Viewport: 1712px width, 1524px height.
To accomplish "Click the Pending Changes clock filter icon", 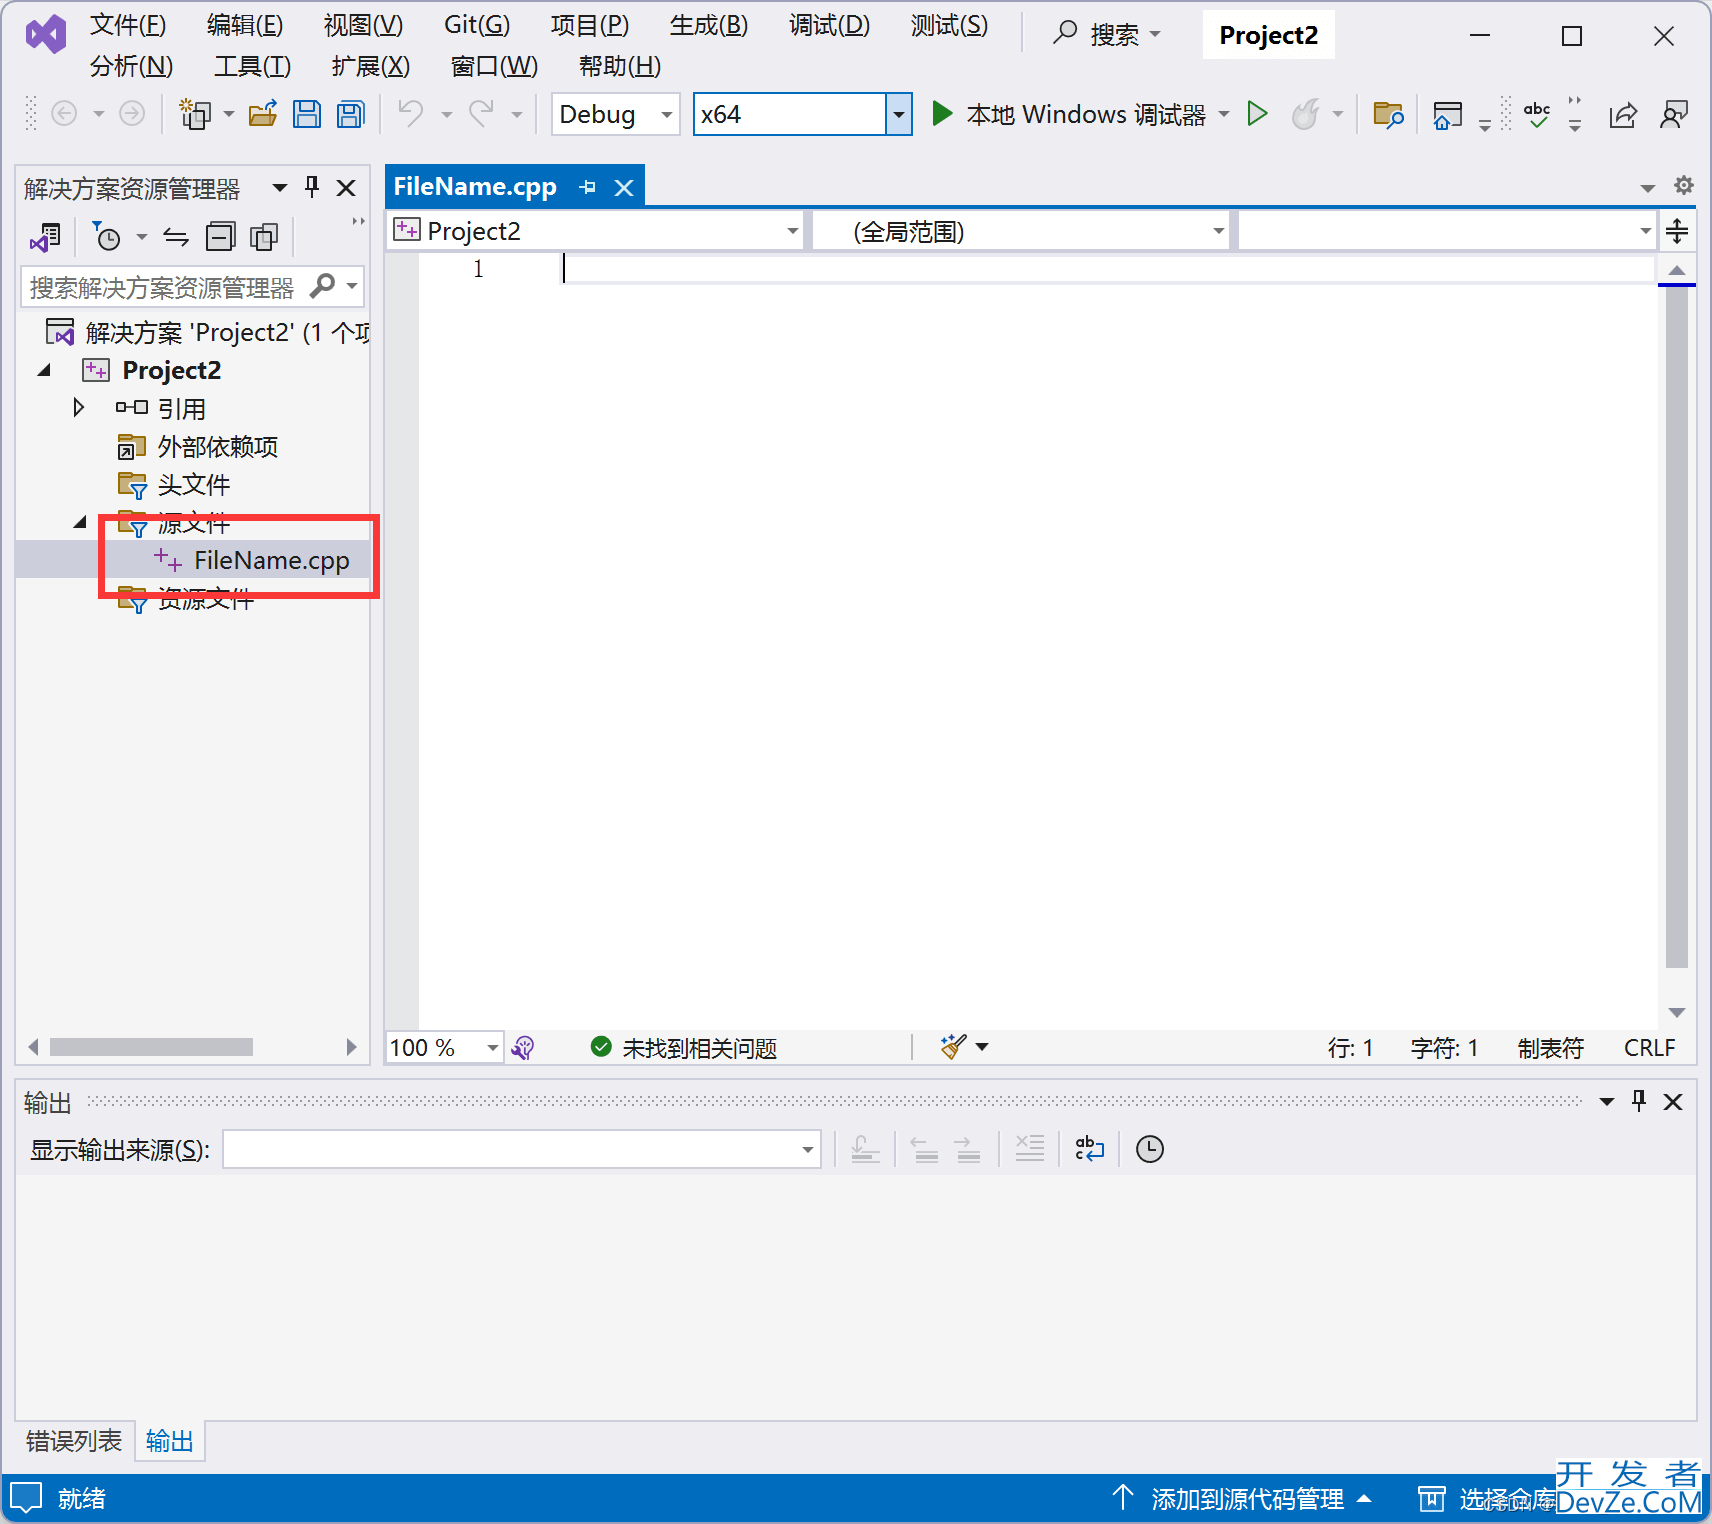I will [x=106, y=237].
